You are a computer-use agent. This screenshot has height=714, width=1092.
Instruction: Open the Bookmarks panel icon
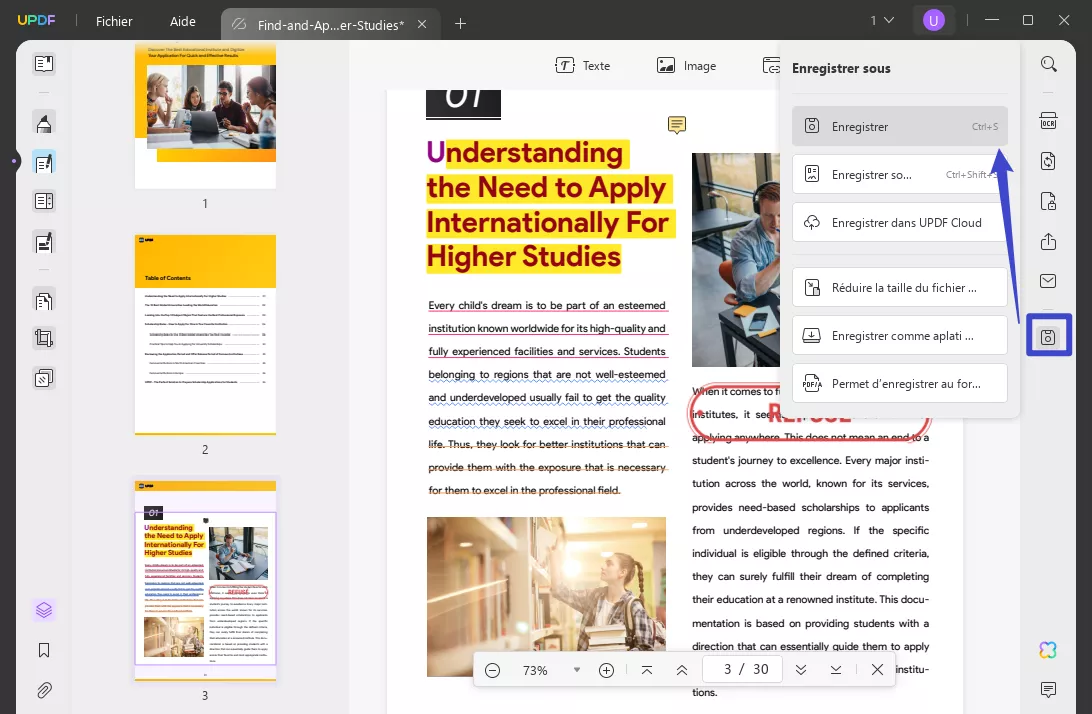[44, 650]
